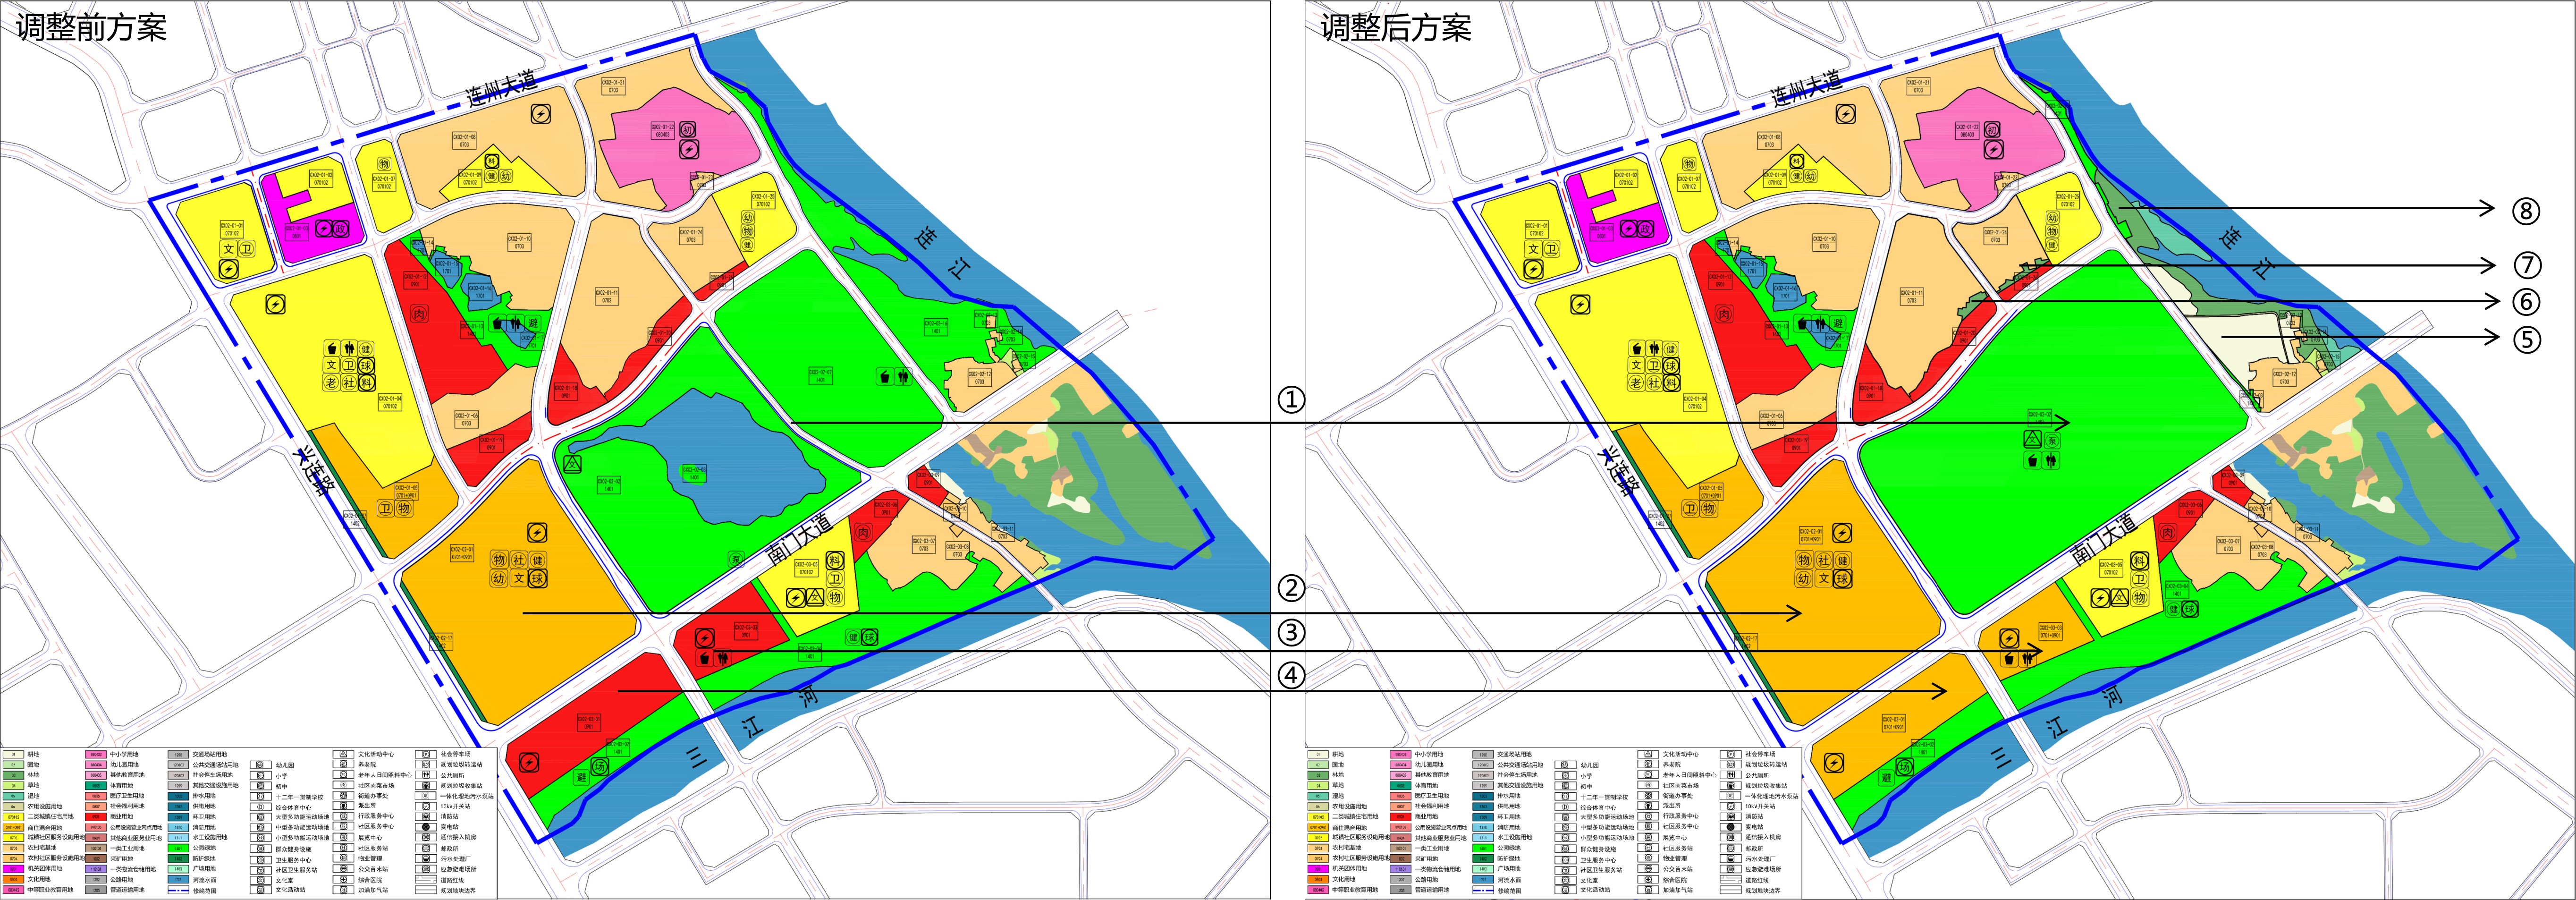Click the circled number ① marker
2576x900 pixels.
tap(1291, 400)
